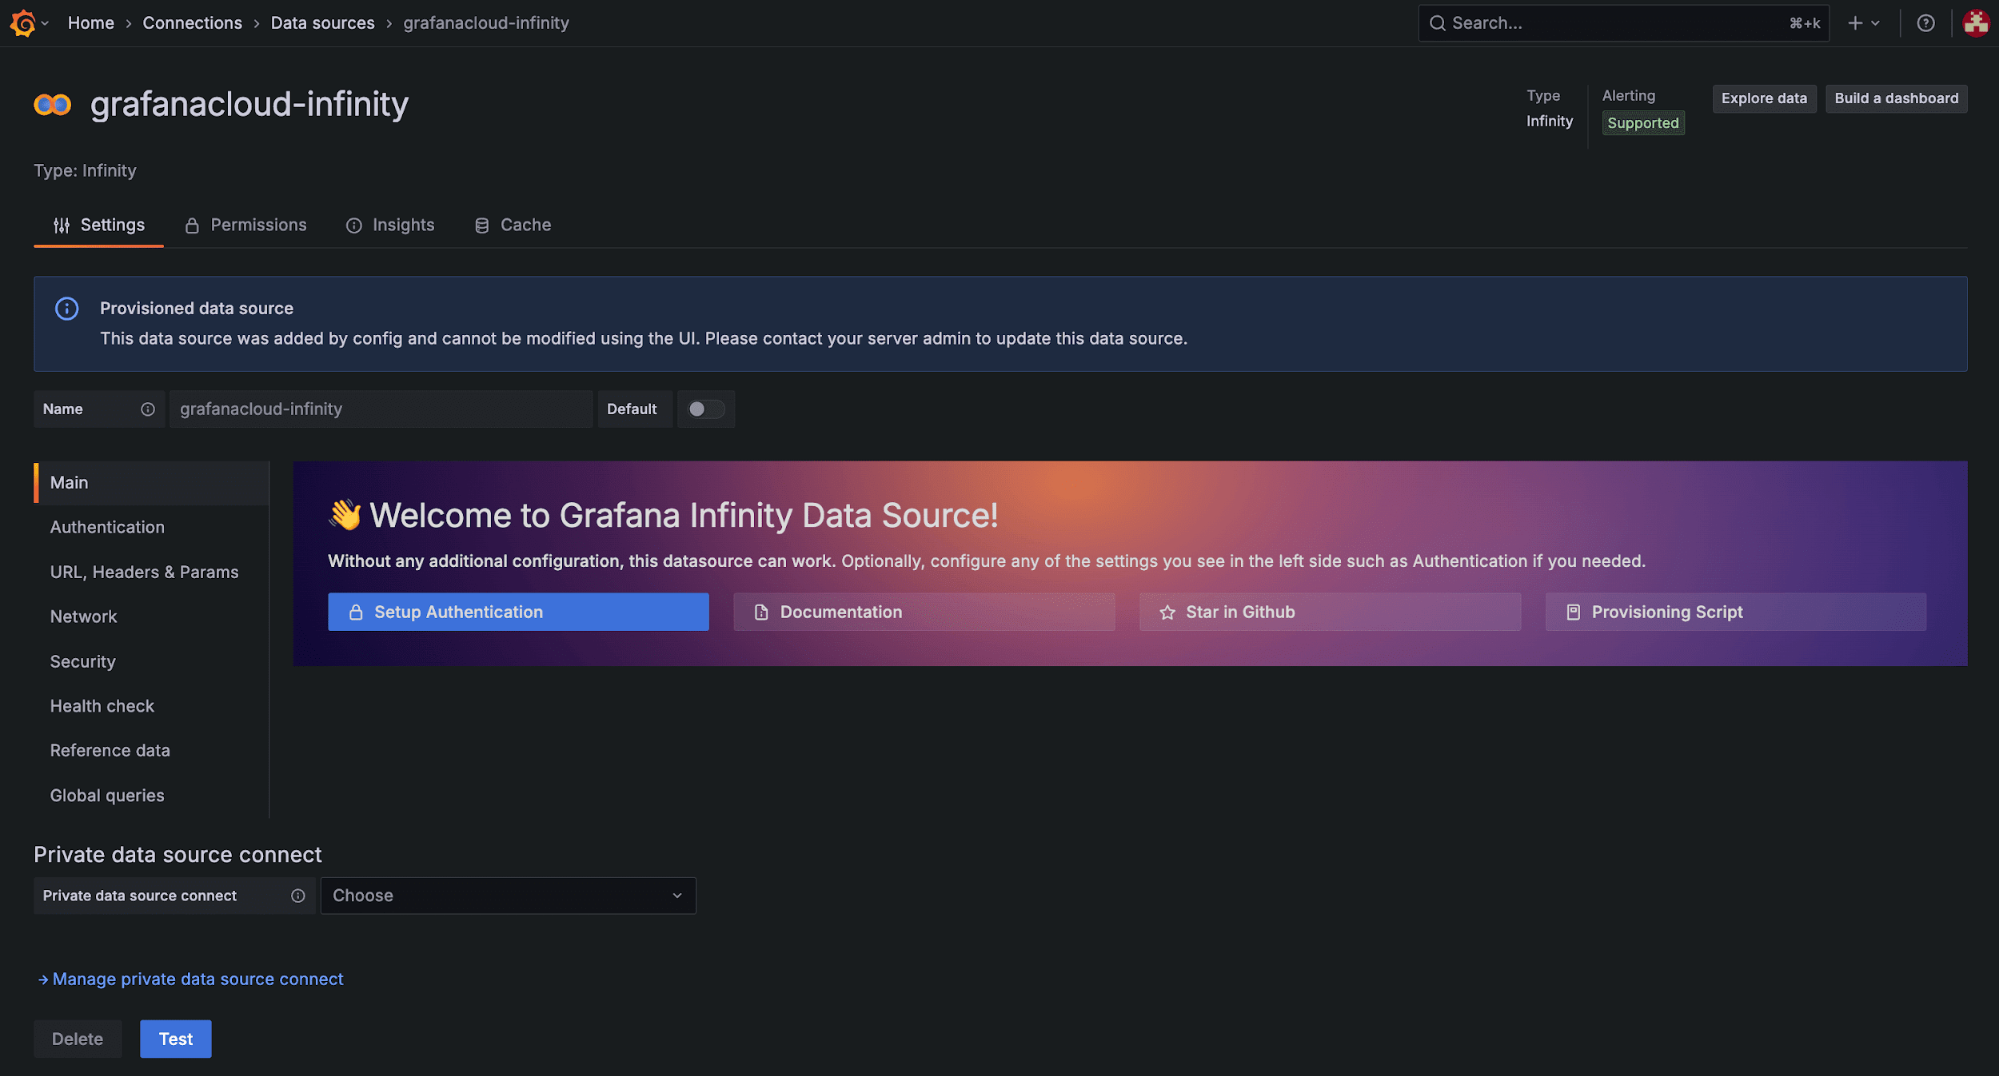Viewport: 1999px width, 1077px height.
Task: Click the 'Type: Infinity' subtitle text
Action: coord(85,171)
